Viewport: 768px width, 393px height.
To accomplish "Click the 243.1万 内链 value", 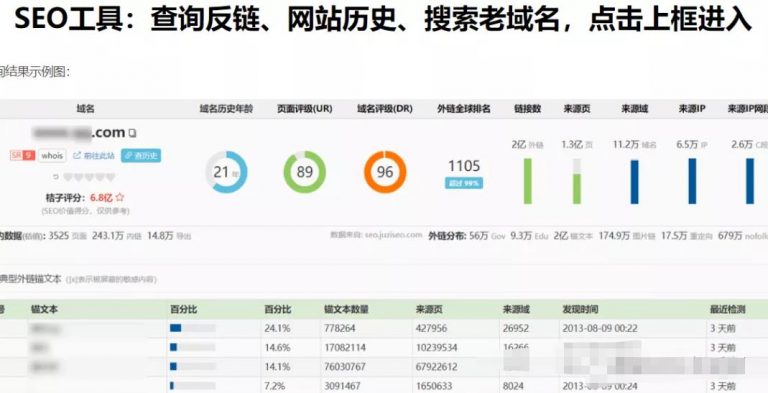I will (x=117, y=236).
